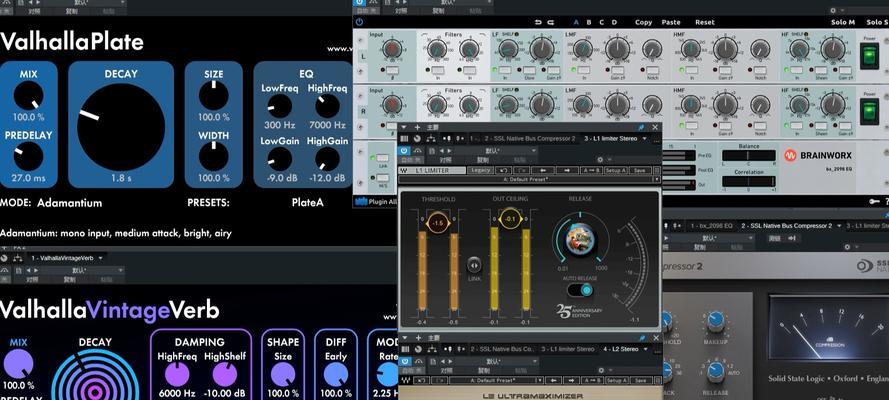Load next preset in L2 Waves toolbar
The width and height of the screenshot is (889, 400).
click(571, 380)
